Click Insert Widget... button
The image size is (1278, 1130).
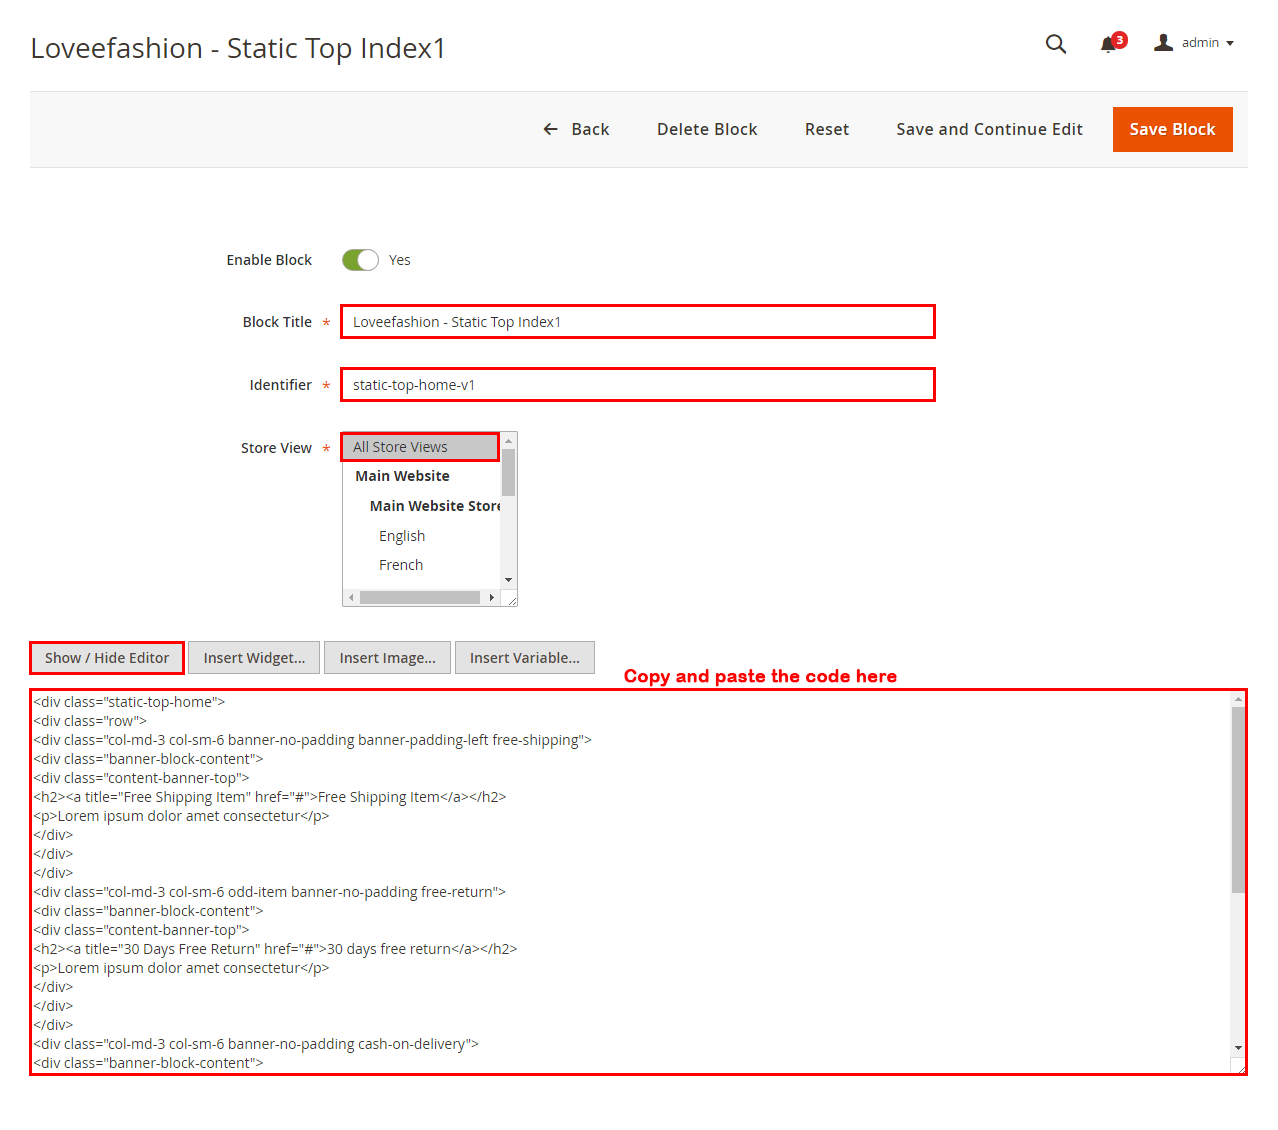[254, 658]
